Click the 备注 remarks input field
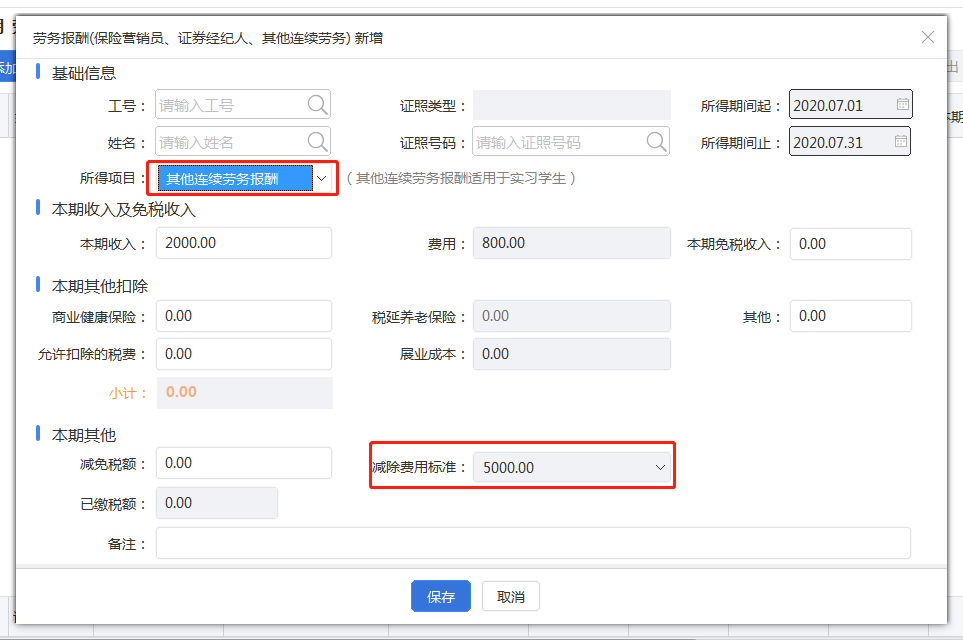 tap(533, 544)
